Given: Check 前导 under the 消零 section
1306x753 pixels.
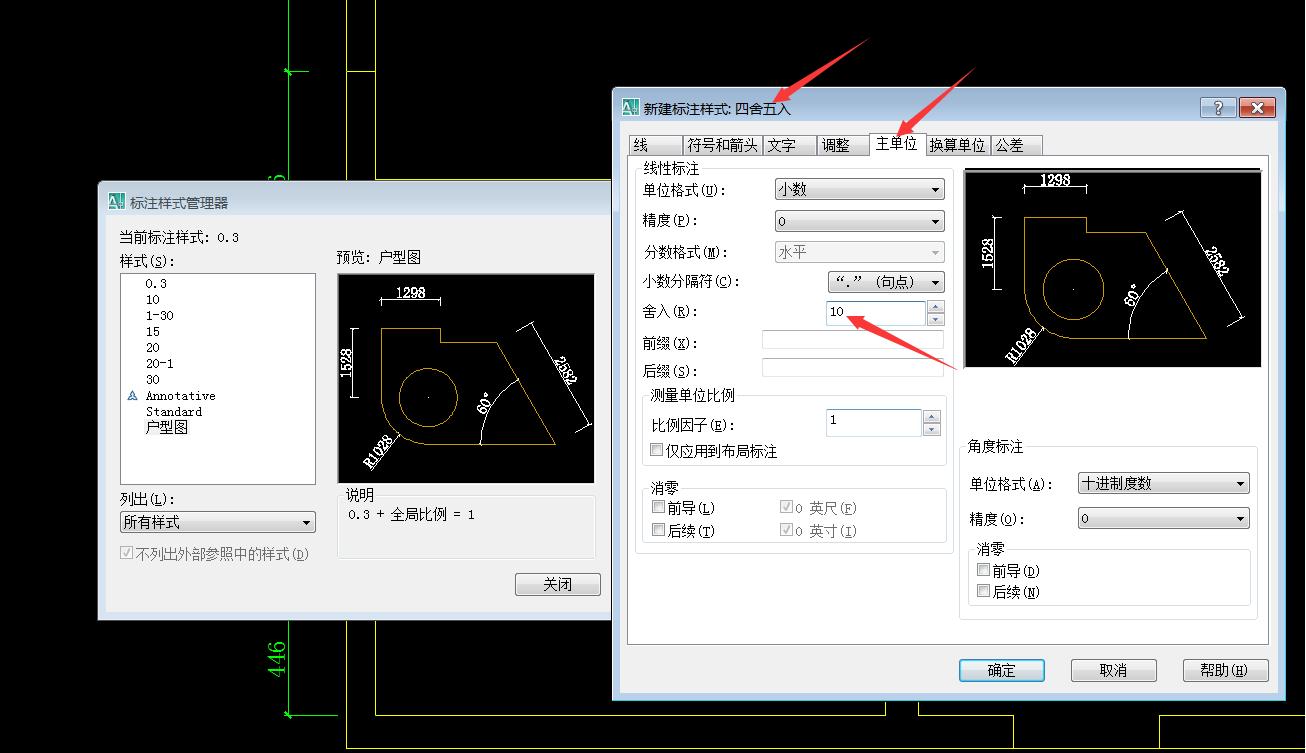Looking at the screenshot, I should click(656, 507).
